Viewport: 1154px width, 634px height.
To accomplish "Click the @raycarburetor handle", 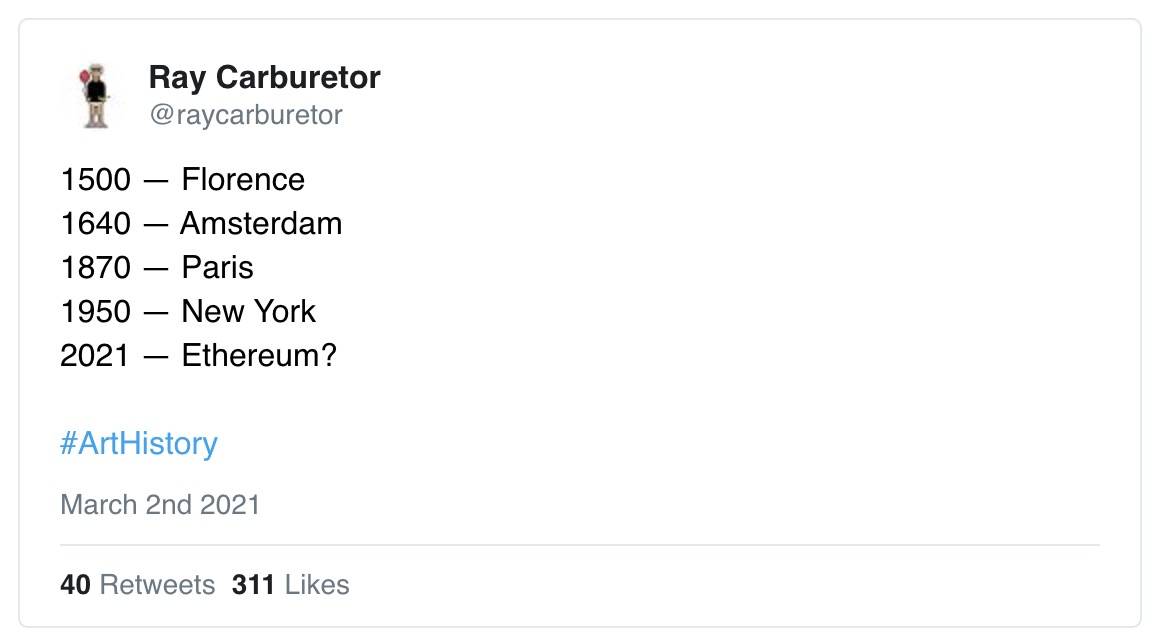I will coord(246,115).
